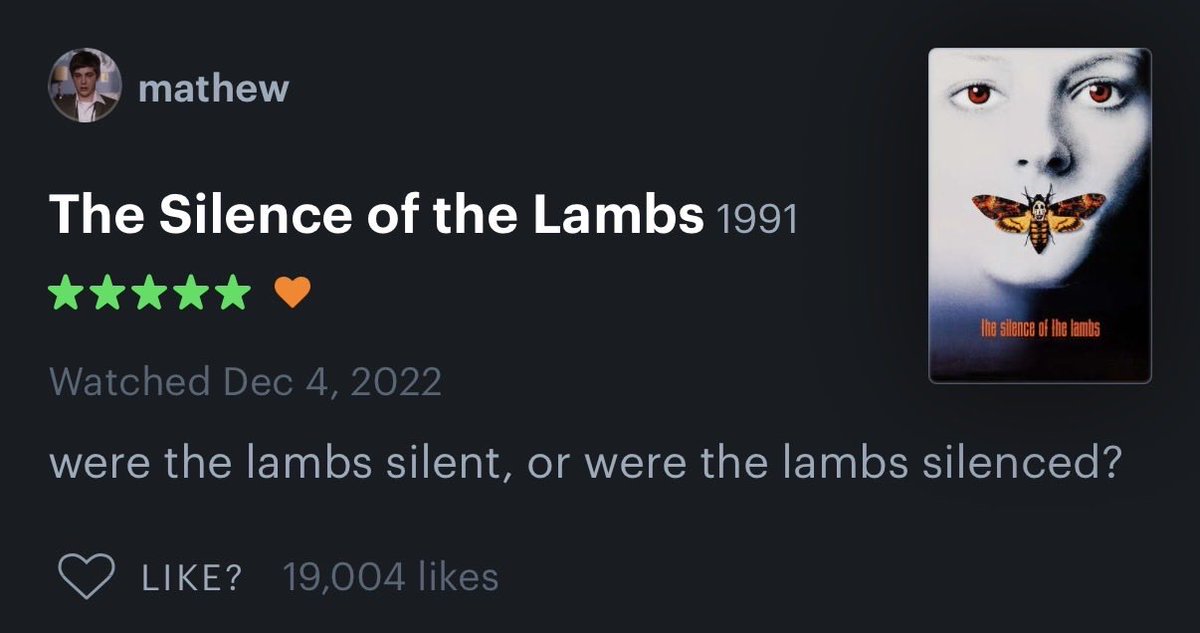The height and width of the screenshot is (633, 1200).
Task: Open the Silence of the Lambs poster
Action: (1040, 216)
